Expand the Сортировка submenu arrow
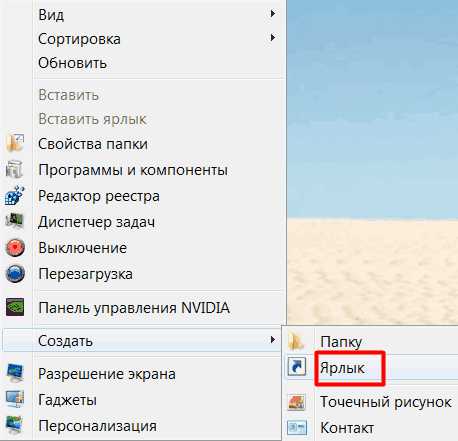 click(273, 37)
